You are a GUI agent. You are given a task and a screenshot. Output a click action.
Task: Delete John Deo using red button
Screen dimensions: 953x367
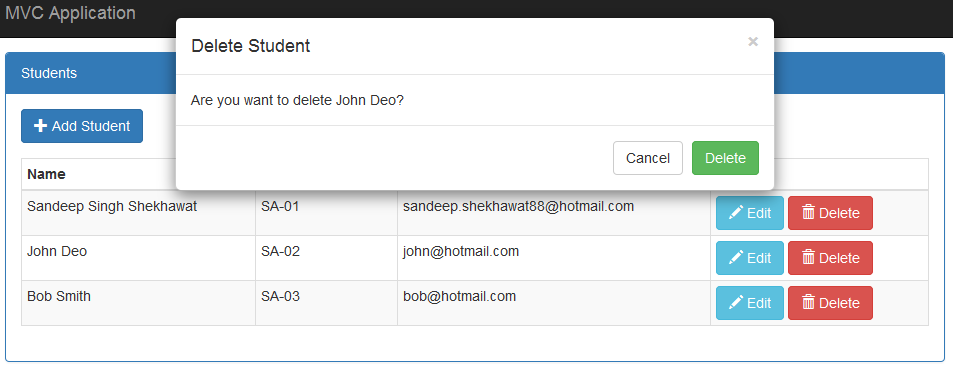point(830,258)
